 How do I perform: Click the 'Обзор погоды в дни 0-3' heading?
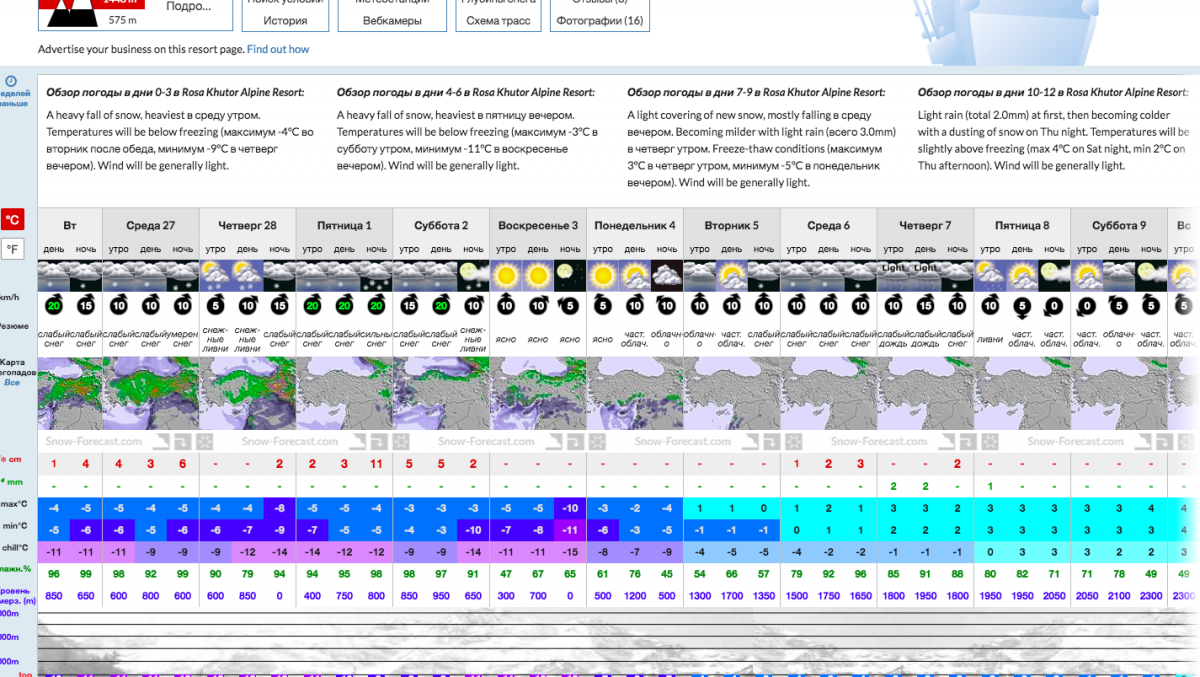click(175, 92)
